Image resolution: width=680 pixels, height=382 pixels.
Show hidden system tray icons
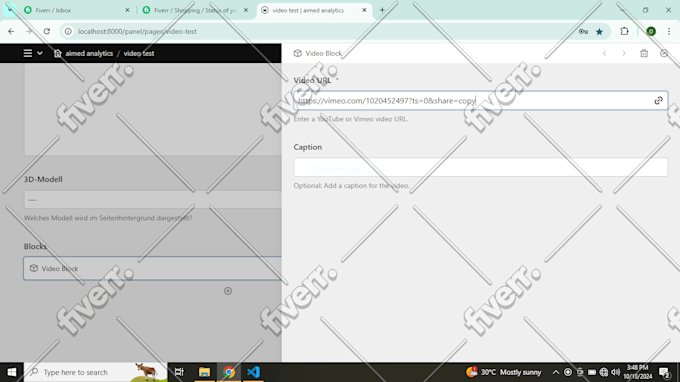556,372
